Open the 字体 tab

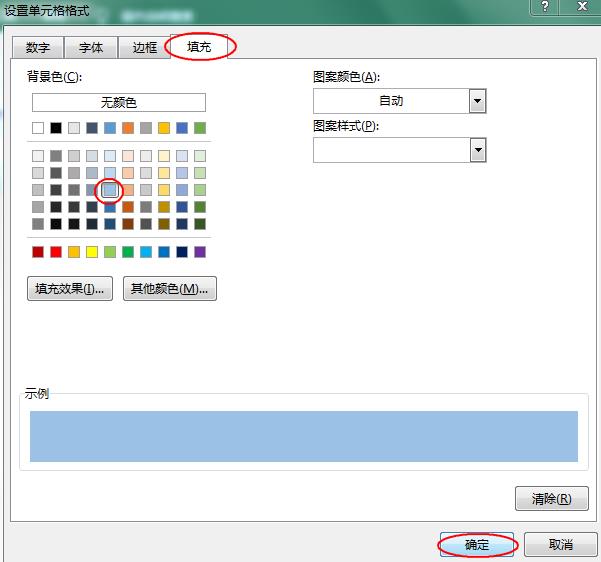91,48
